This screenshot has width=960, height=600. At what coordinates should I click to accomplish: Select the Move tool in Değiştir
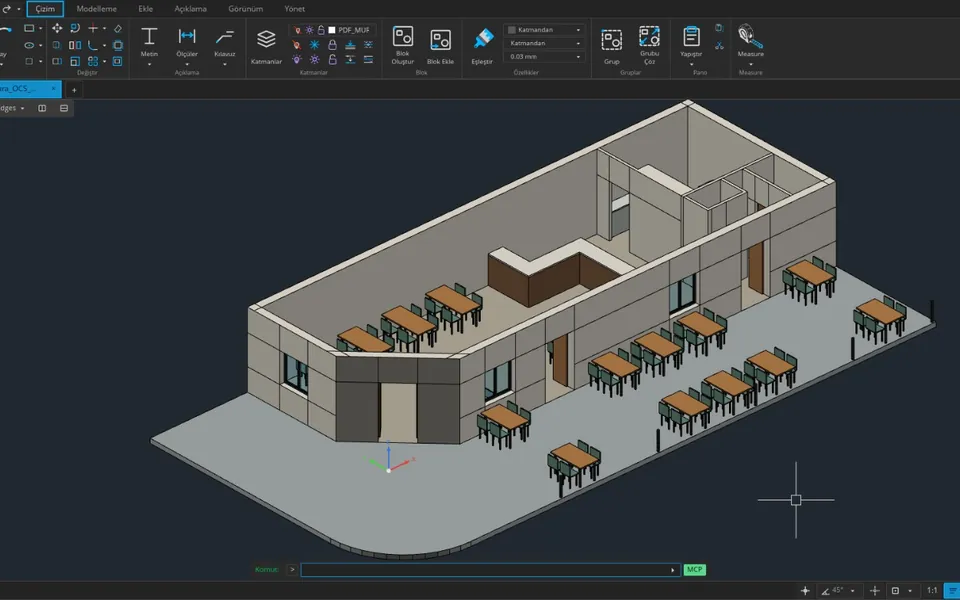click(x=57, y=28)
